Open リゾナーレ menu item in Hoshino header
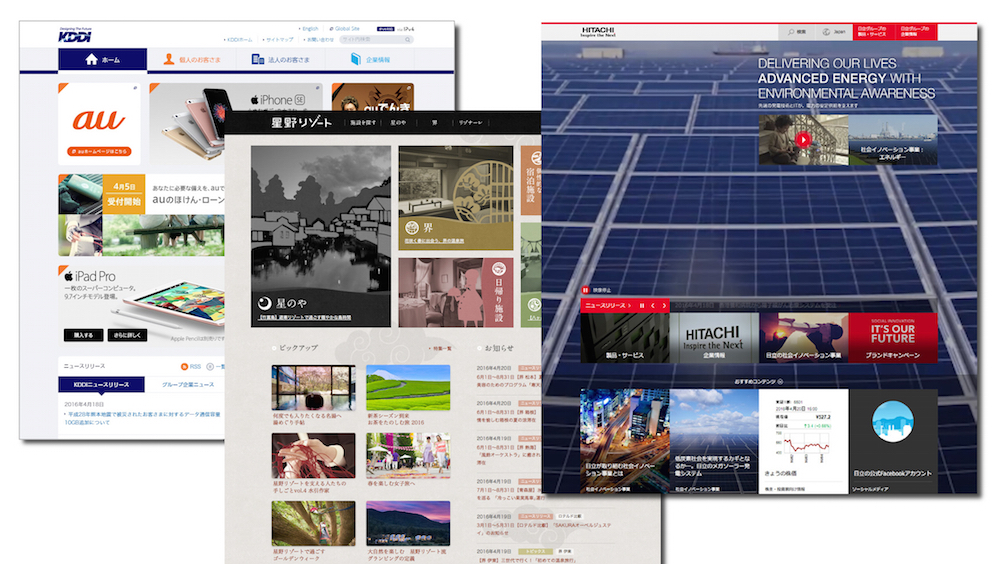Viewport: 1000px width, 564px height. 471,122
